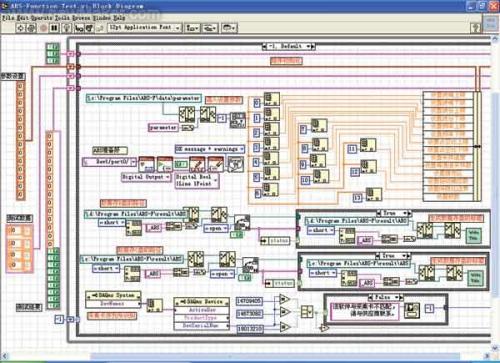Click the DAQmx Device property node header
This screenshot has width=500, height=363.
point(202,302)
